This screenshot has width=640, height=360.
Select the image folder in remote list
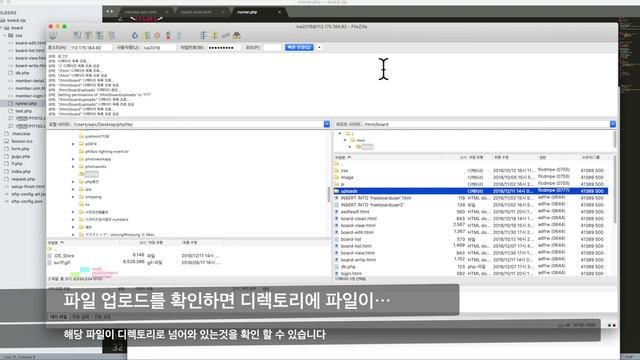(471, 177)
